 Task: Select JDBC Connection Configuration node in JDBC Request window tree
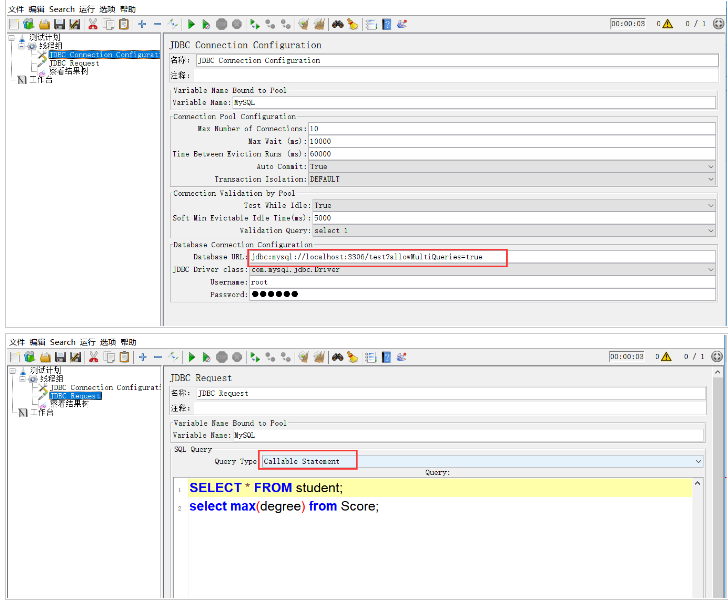105,387
